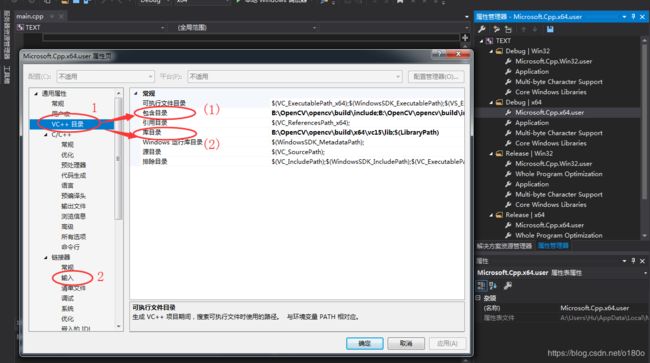Screen dimensions: 650x363
Task: Select 输出文件 under C/C++ in dialog tree
Action: pos(73,206)
